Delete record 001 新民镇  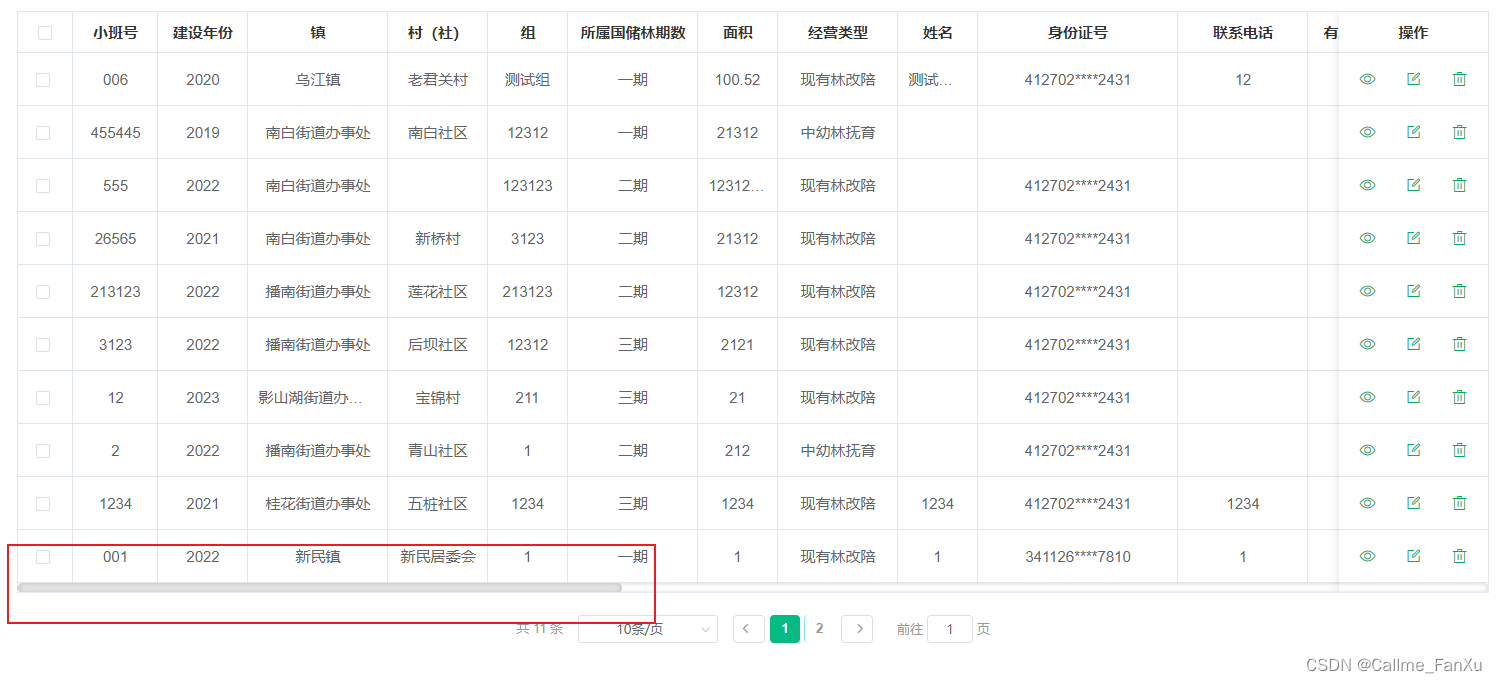click(x=1459, y=555)
